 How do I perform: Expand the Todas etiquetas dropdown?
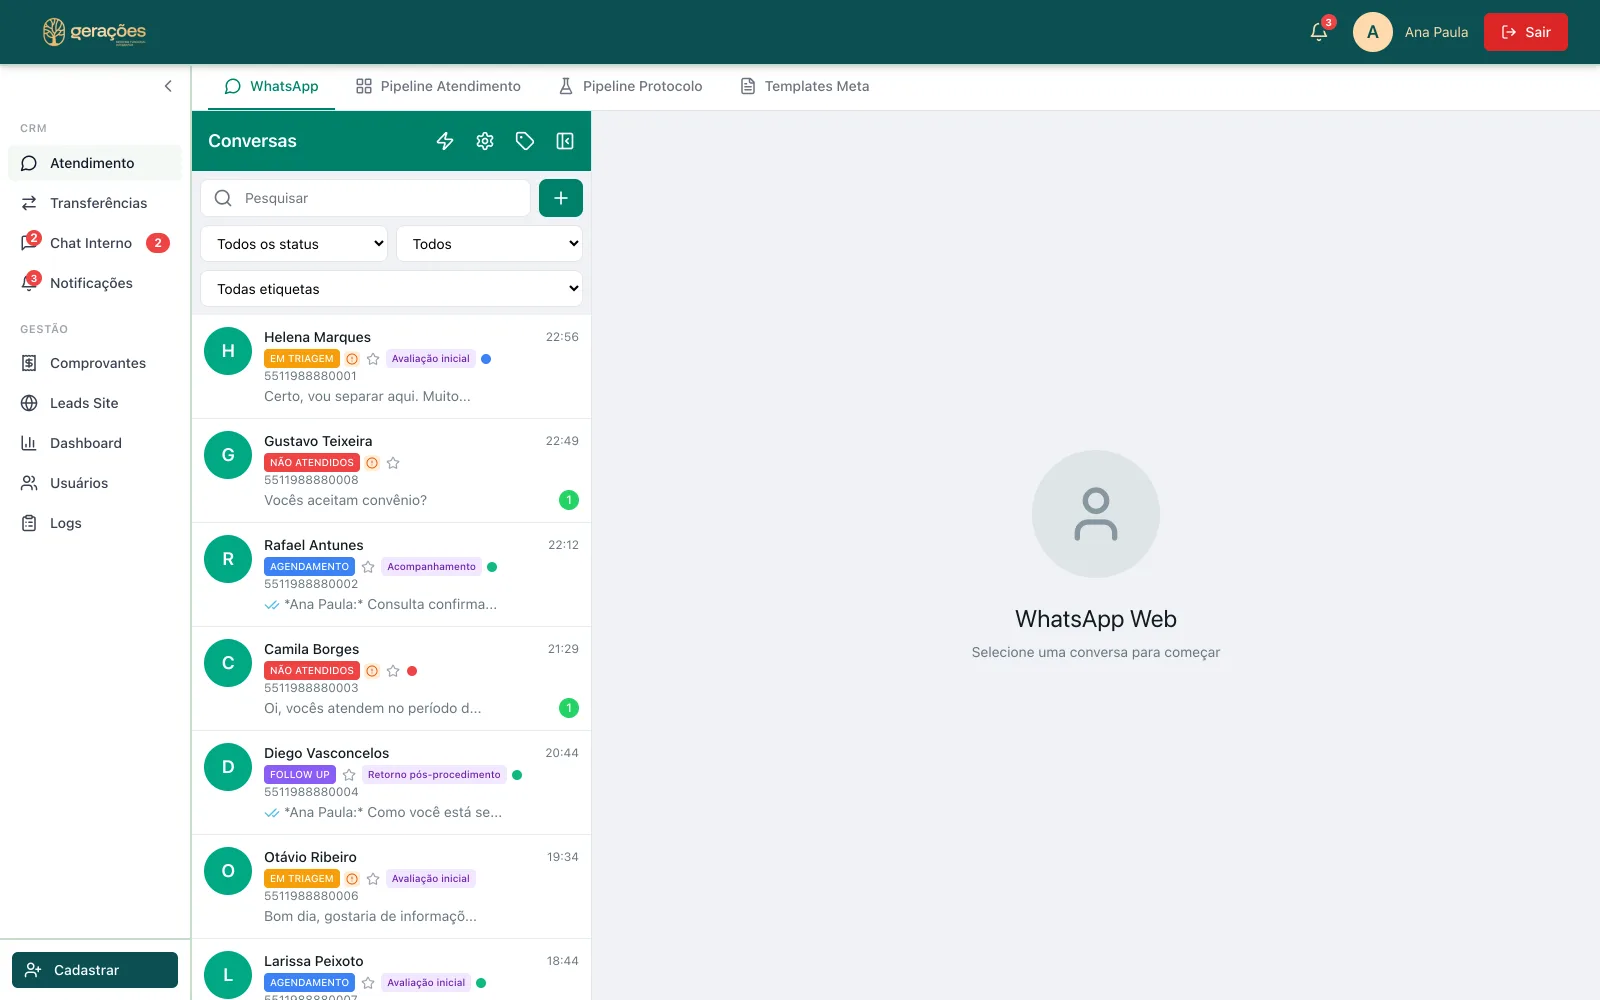(391, 289)
